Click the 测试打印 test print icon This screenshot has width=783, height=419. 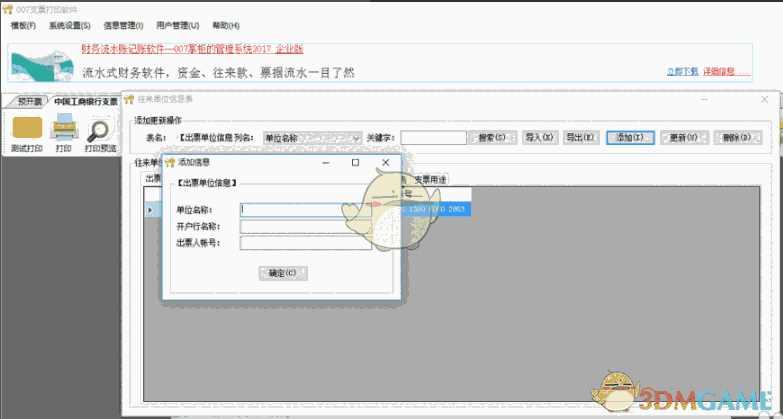coord(26,128)
